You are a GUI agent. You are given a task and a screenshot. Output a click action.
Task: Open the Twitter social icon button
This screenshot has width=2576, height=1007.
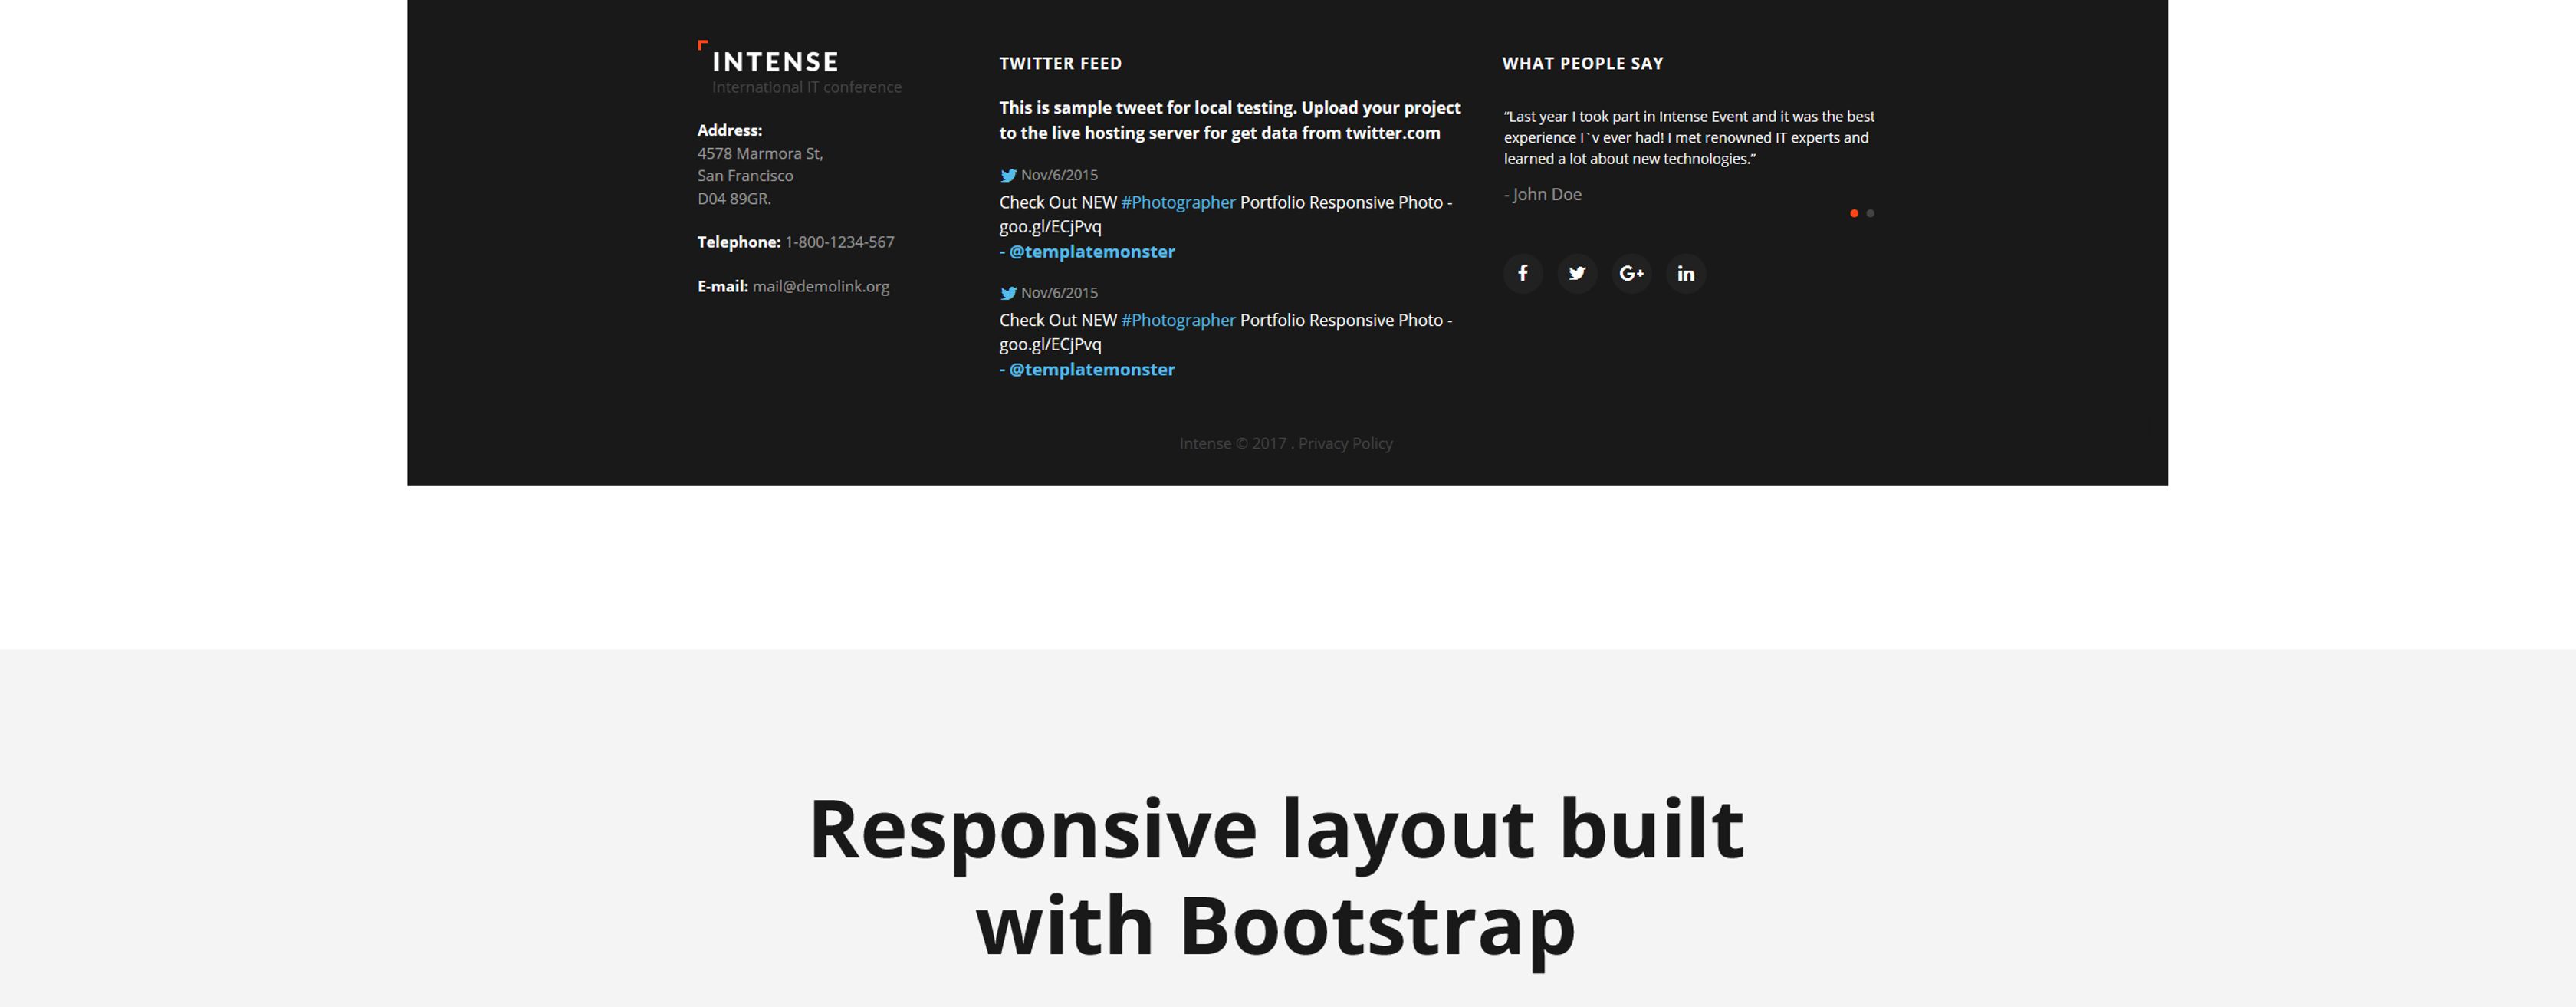[1576, 273]
